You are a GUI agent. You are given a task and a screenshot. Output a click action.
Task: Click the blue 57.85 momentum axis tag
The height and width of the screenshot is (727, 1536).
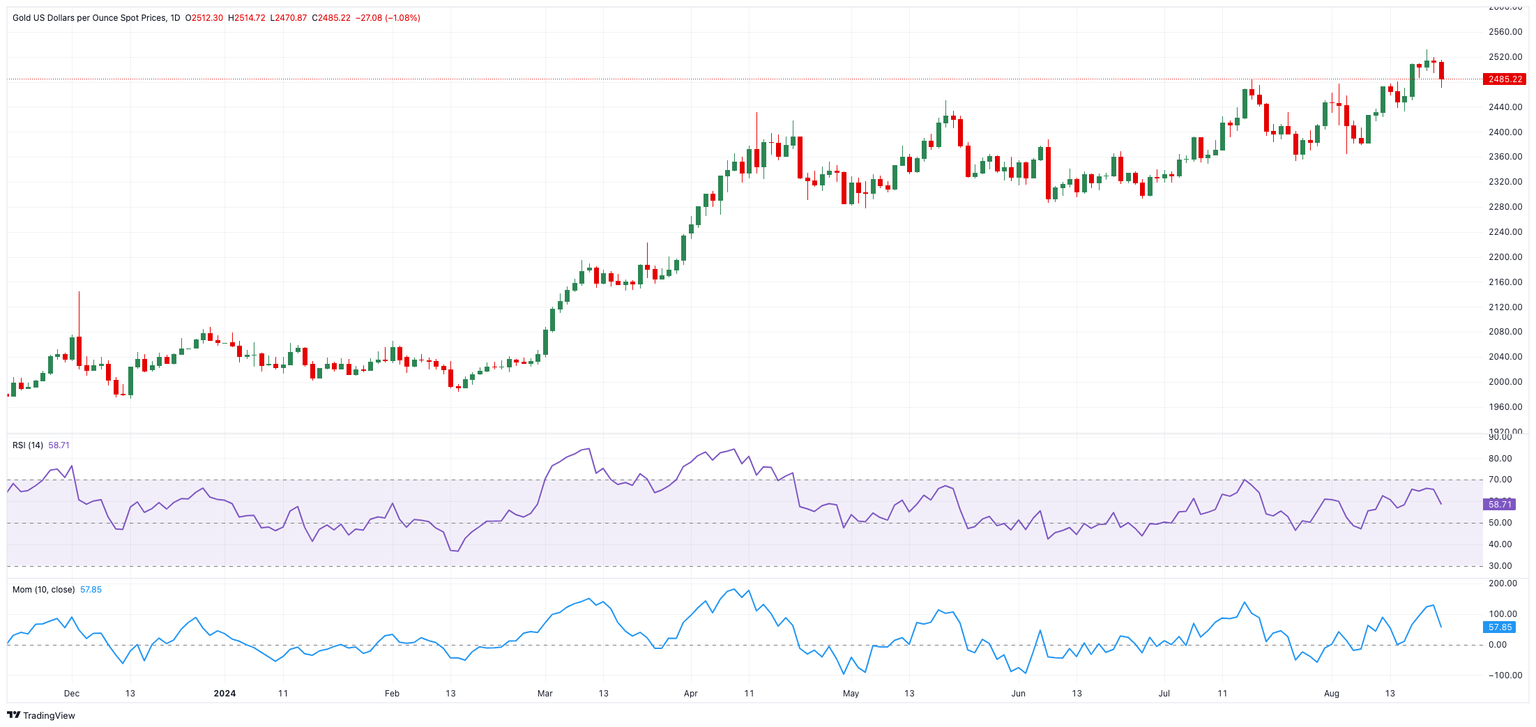[1501, 627]
